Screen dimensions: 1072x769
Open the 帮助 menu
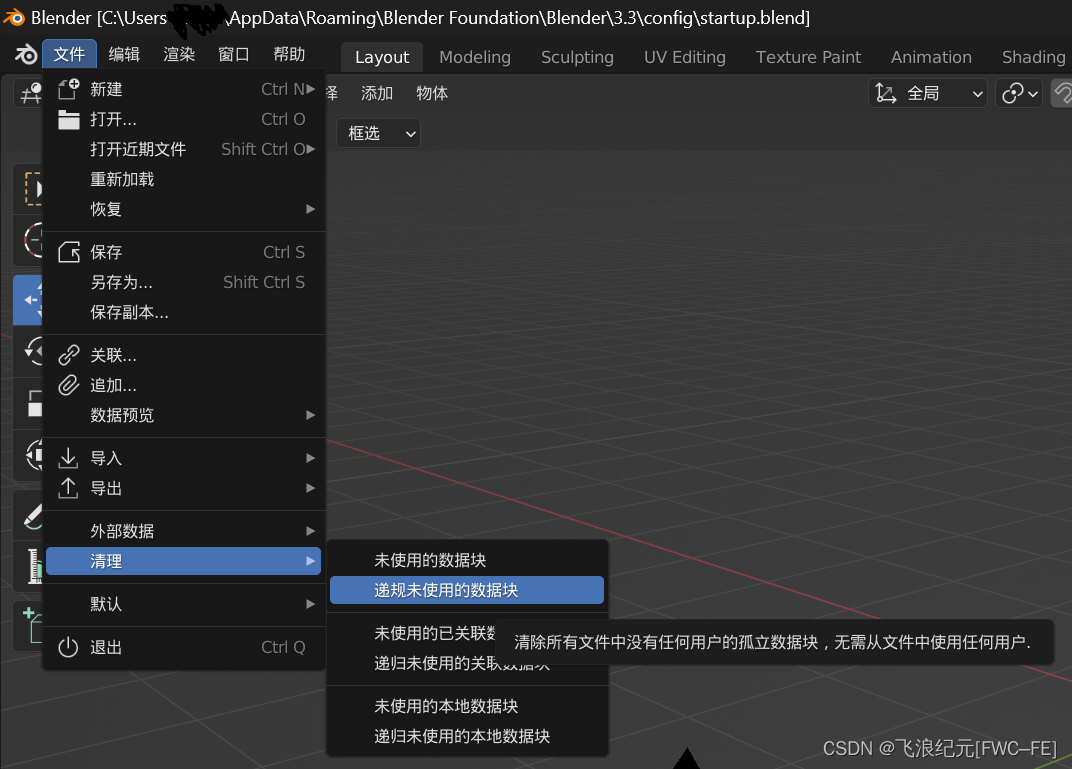pyautogui.click(x=289, y=55)
